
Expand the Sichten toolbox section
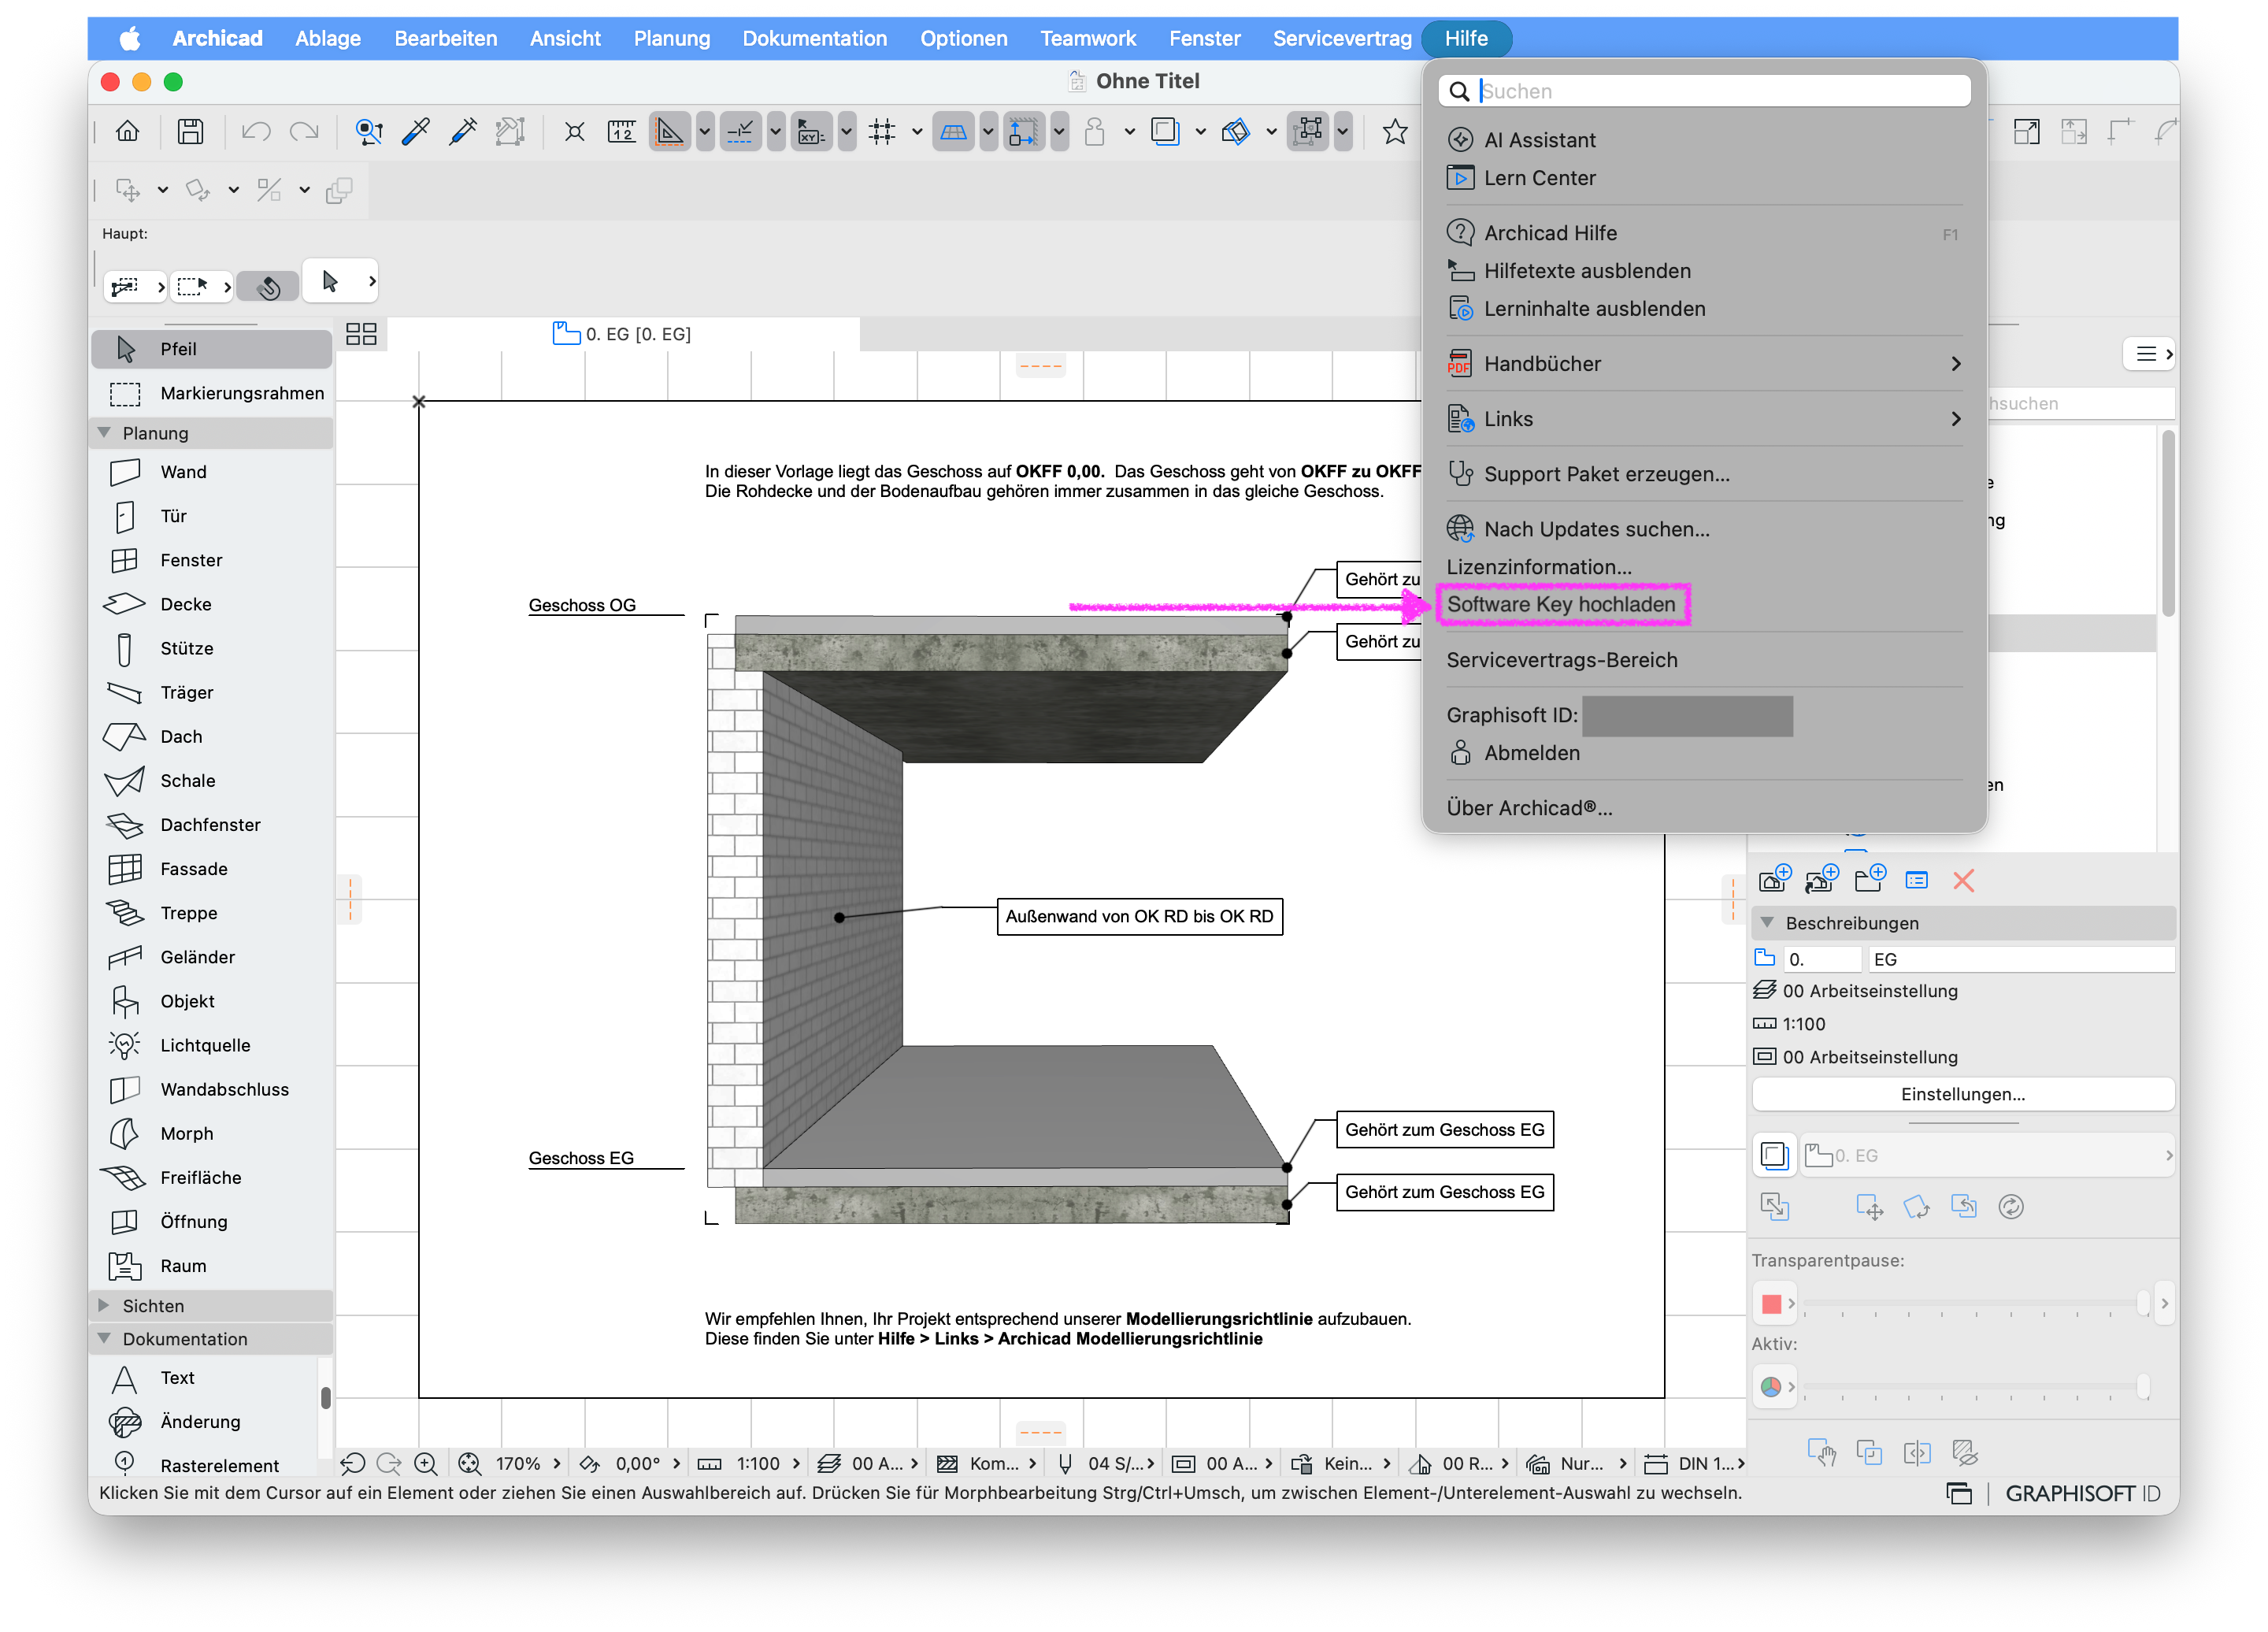[x=104, y=1305]
